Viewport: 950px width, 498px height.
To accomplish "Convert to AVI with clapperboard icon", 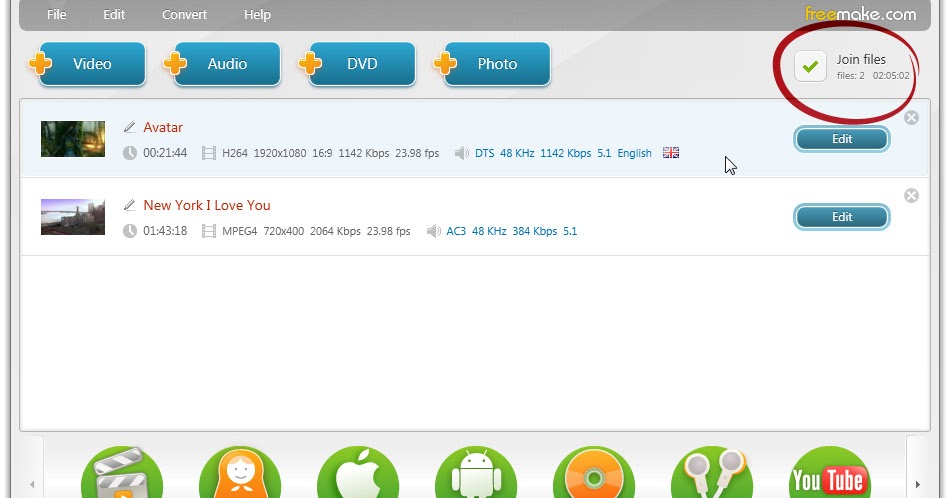I will click(122, 473).
